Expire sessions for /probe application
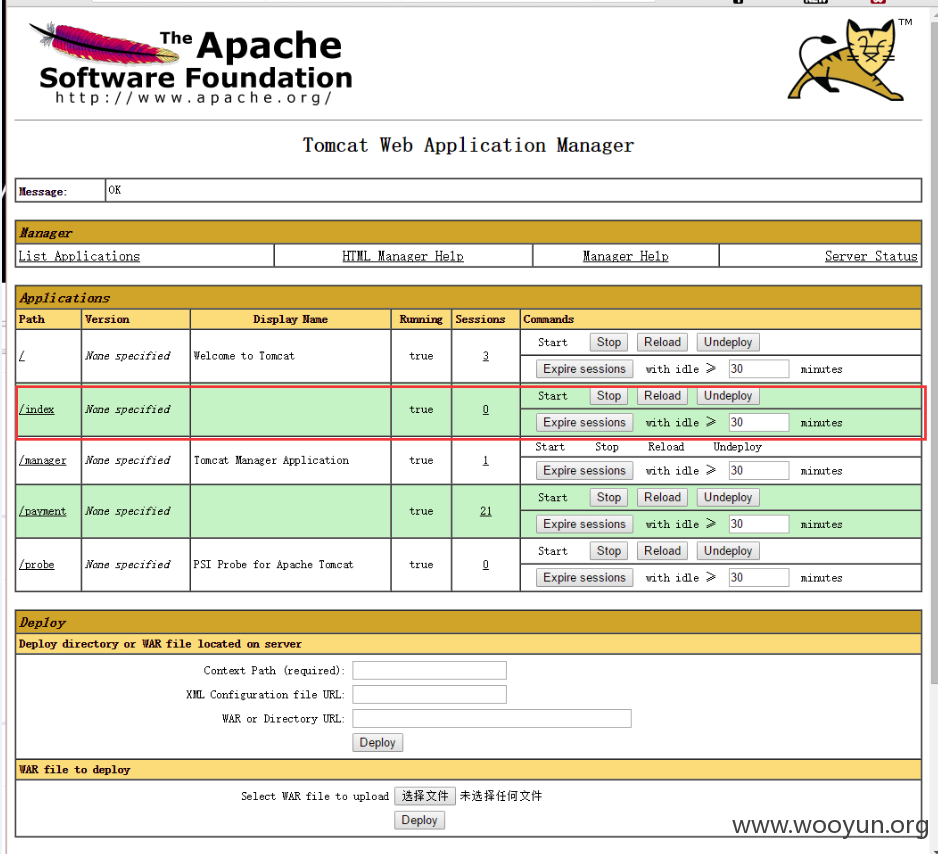This screenshot has height=854, width=938. tap(584, 578)
